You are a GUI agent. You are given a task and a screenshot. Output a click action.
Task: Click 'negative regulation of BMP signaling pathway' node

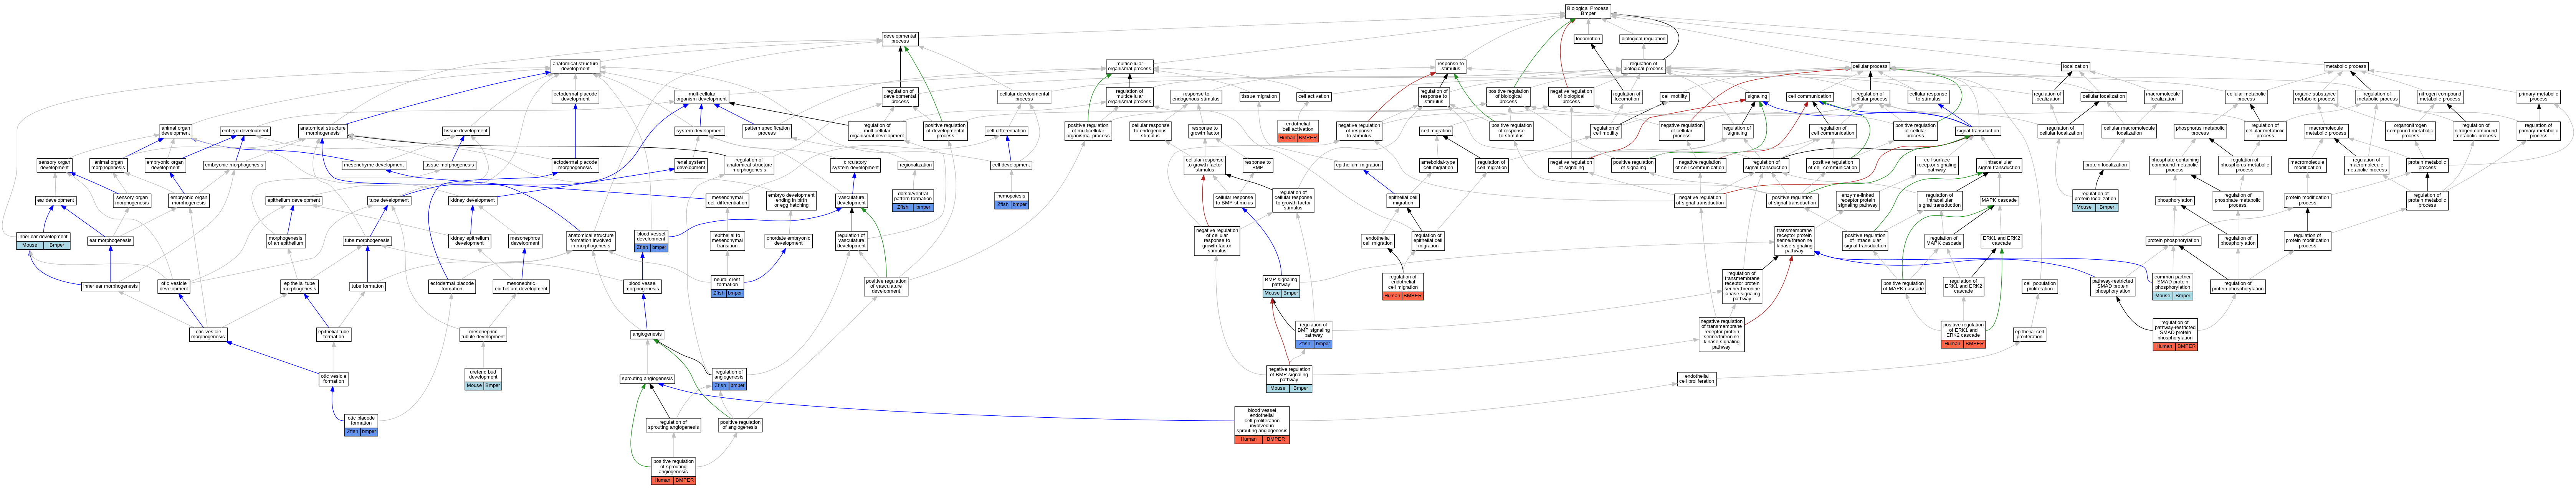[1289, 379]
